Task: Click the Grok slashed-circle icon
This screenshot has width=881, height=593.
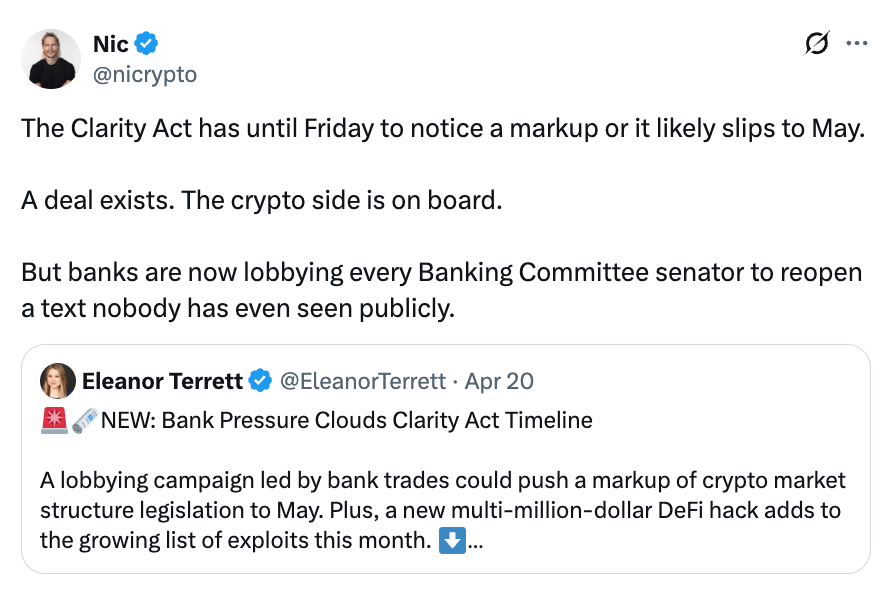Action: [816, 44]
